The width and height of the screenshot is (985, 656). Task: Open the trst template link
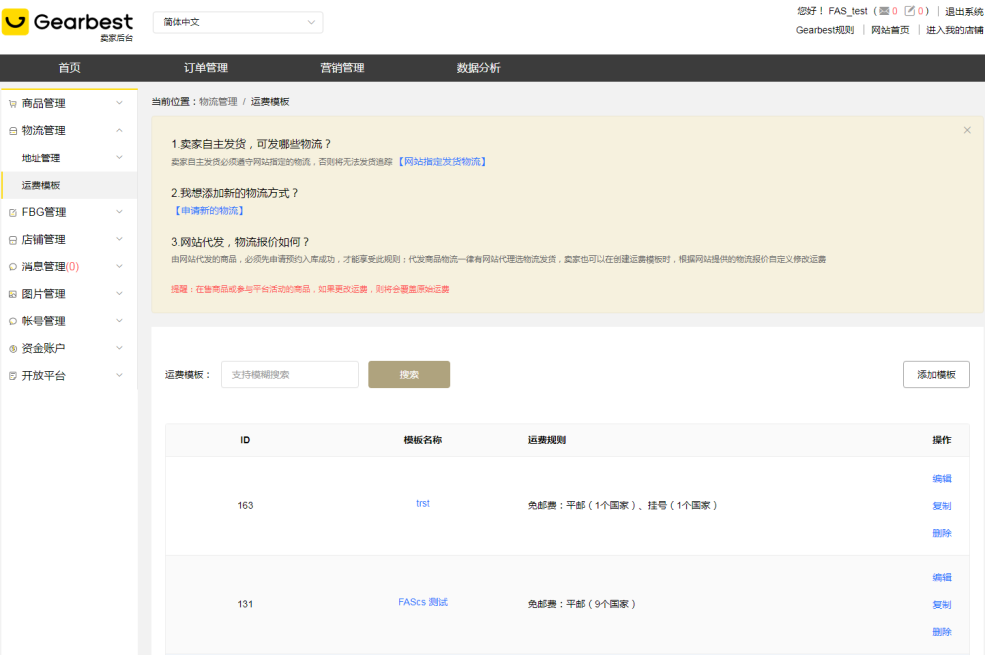click(422, 504)
